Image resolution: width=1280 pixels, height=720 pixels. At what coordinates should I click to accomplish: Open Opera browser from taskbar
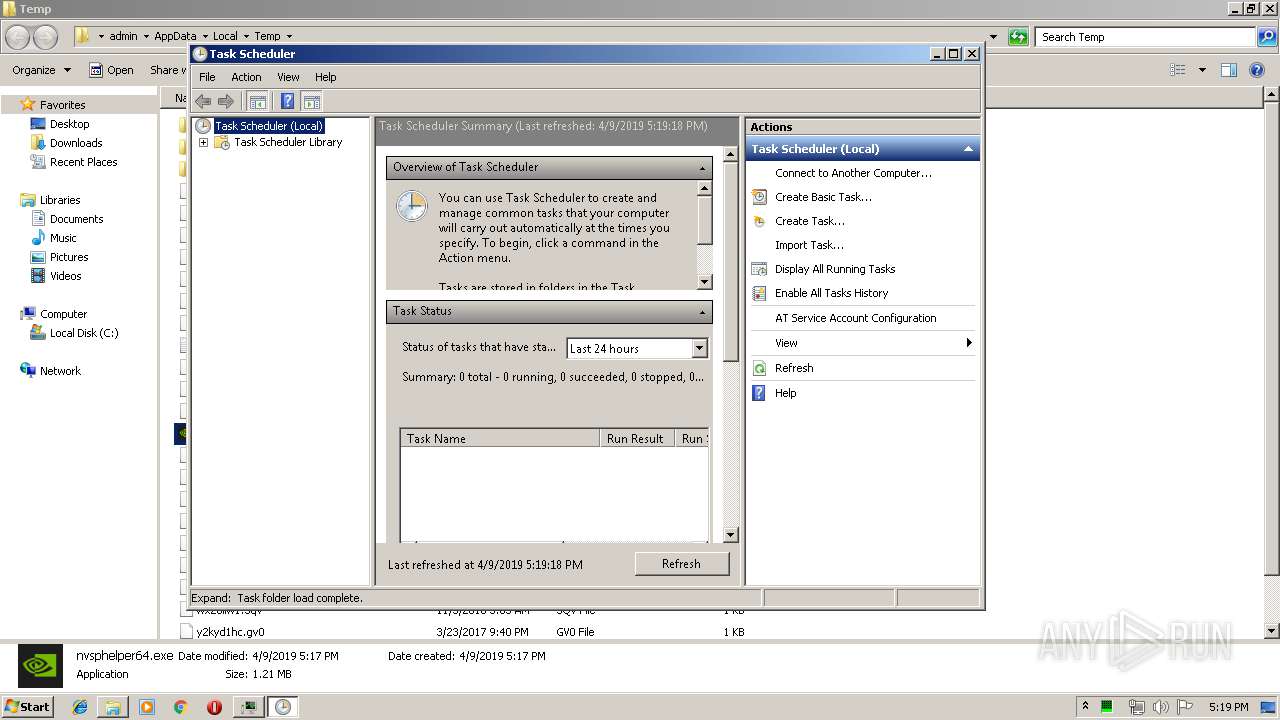coord(214,707)
